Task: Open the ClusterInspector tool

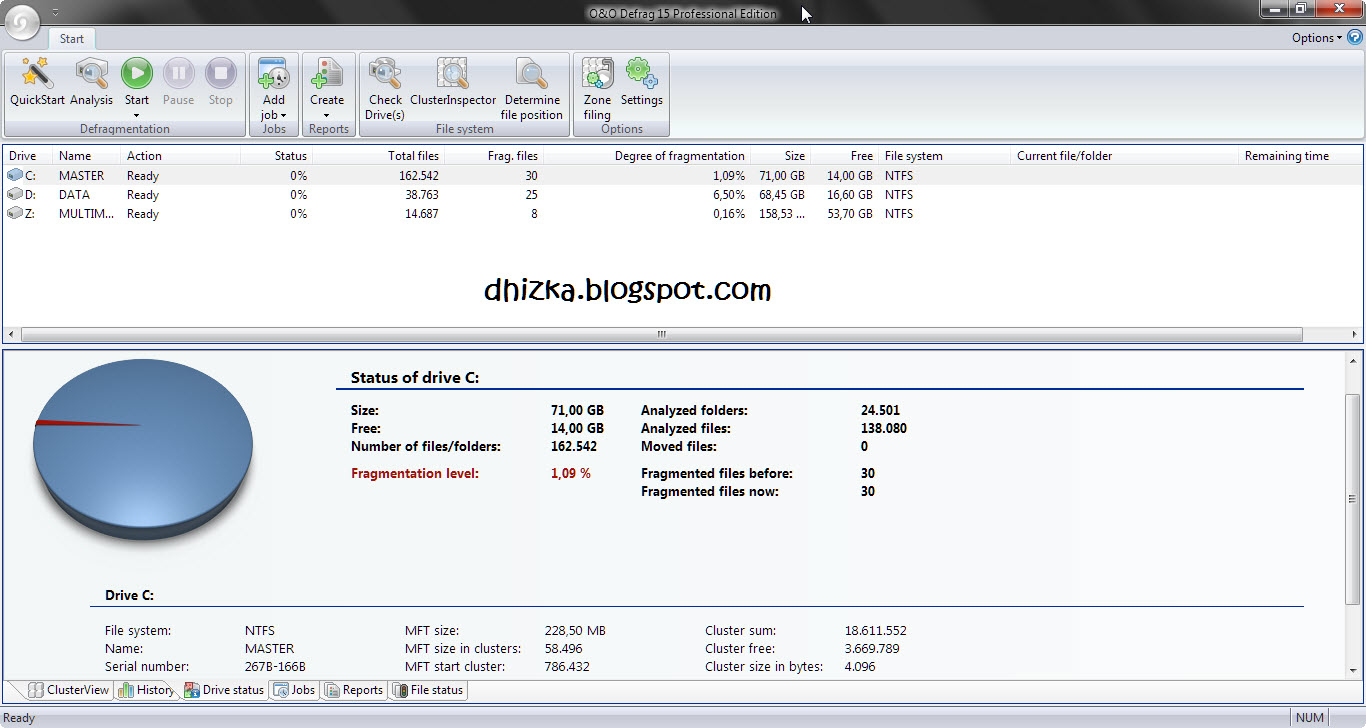Action: click(x=453, y=82)
